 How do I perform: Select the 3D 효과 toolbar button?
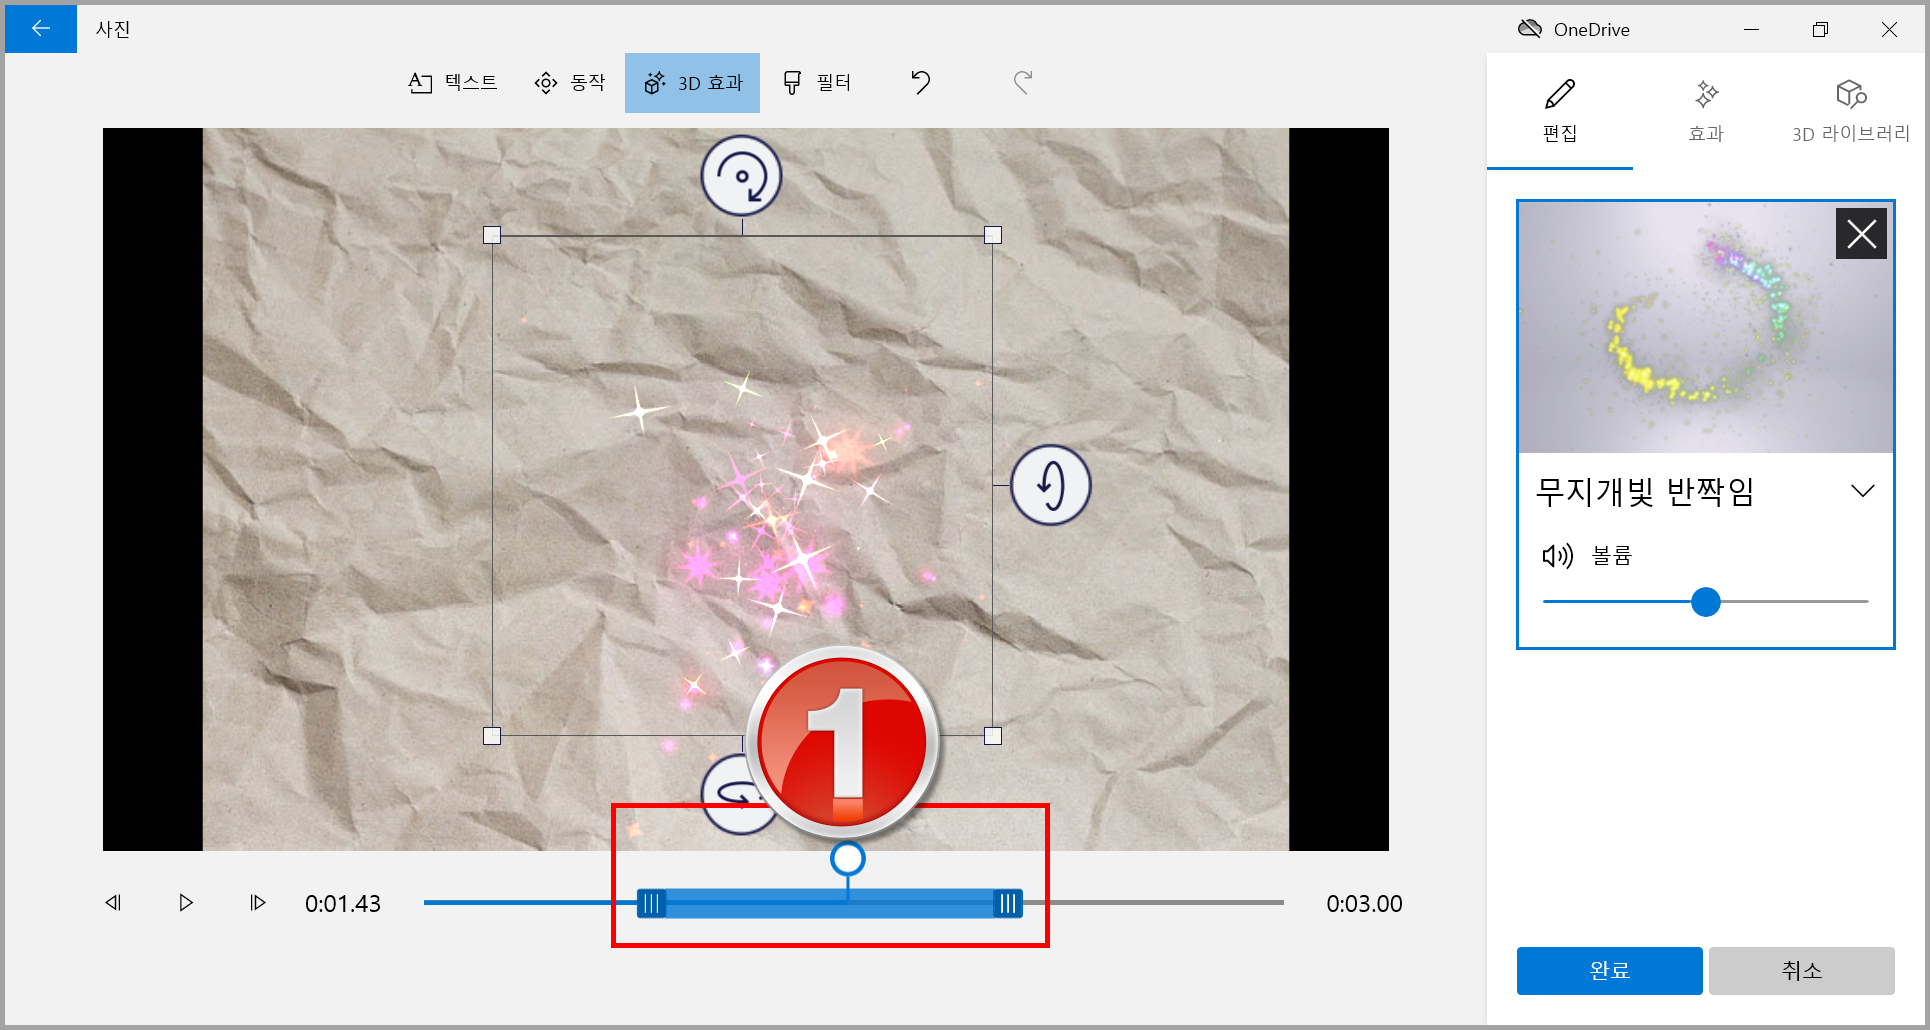[692, 83]
